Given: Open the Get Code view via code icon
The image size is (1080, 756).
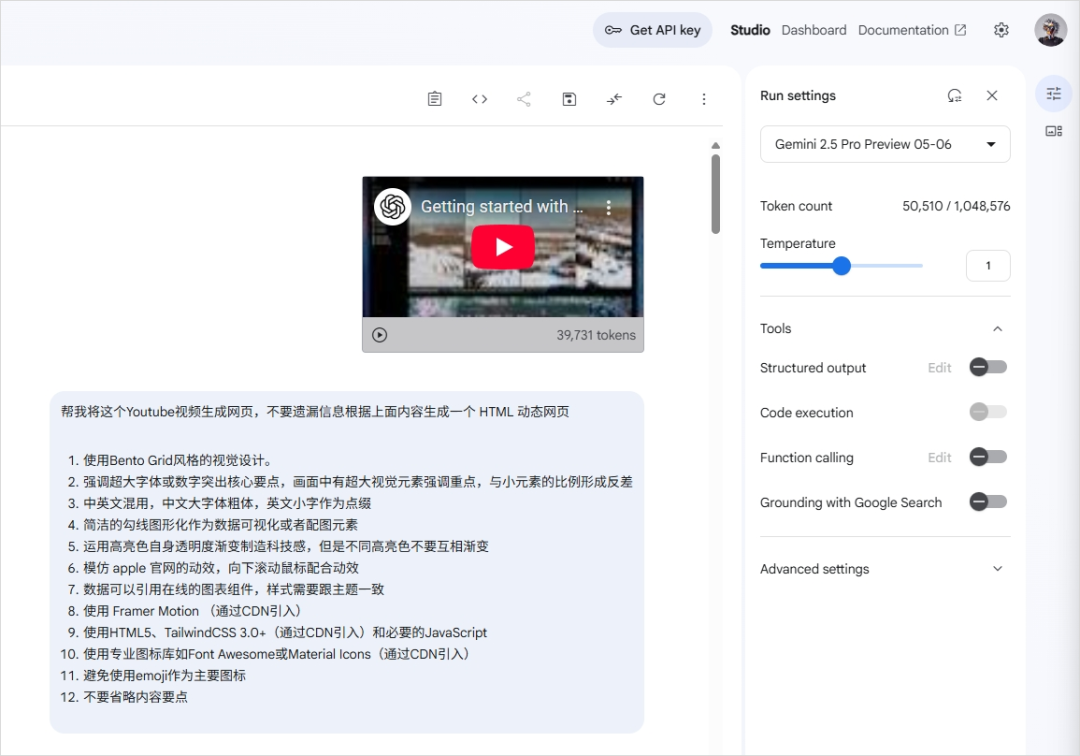Looking at the screenshot, I should pyautogui.click(x=479, y=98).
